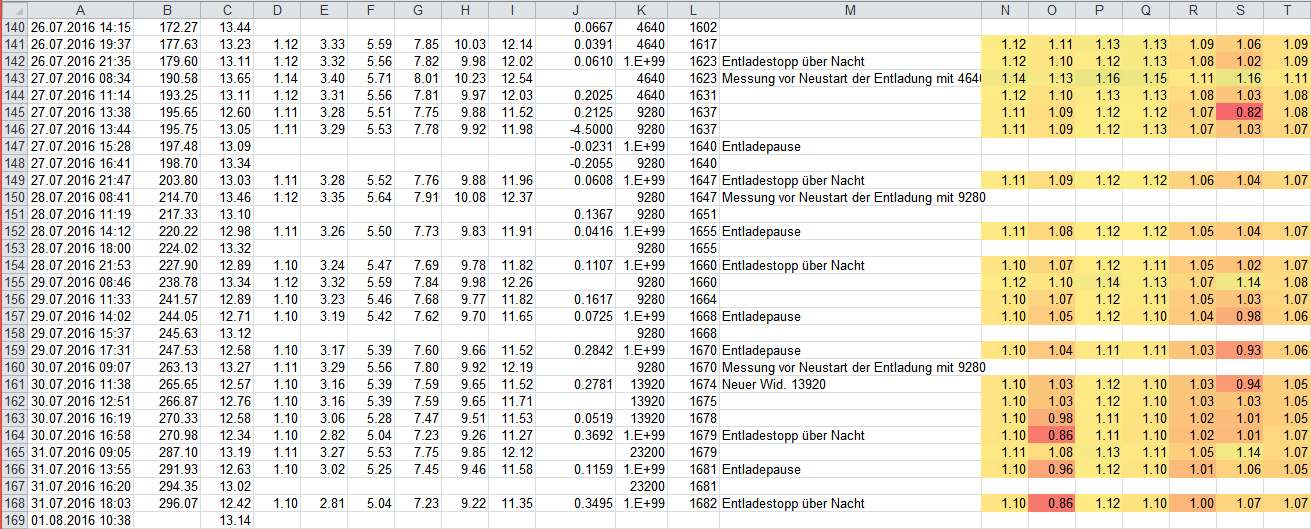Select row 145 header
This screenshot has height=529, width=1311.
14,112
